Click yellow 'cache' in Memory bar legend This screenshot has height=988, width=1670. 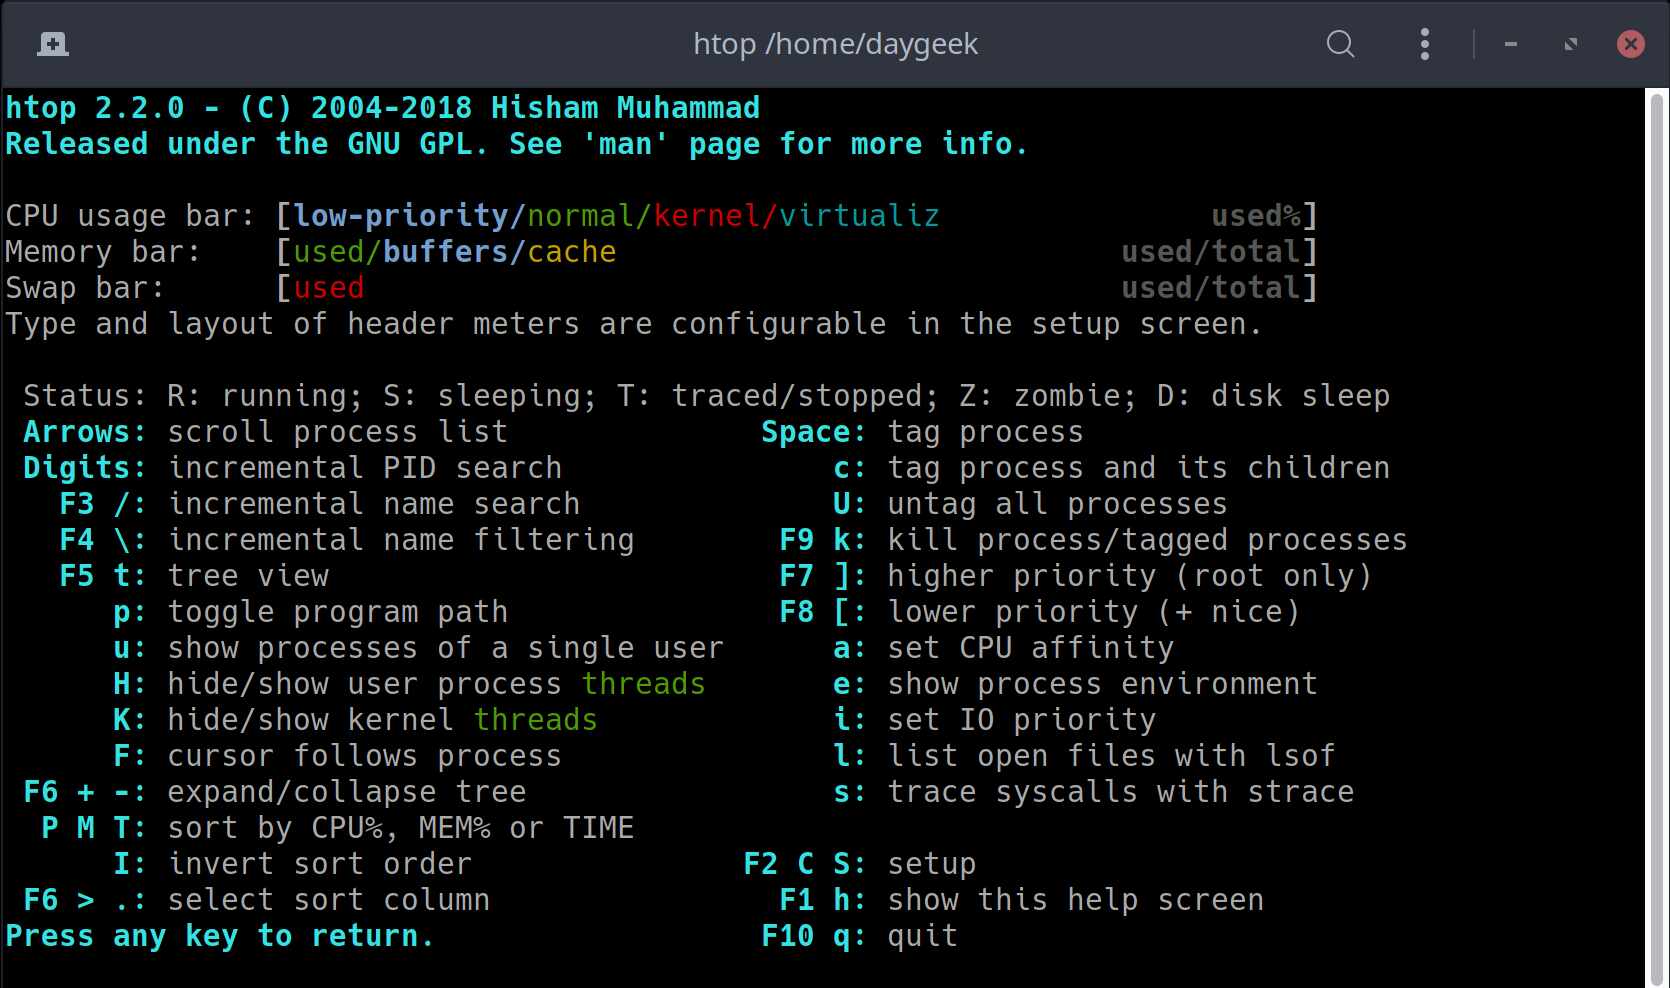[572, 252]
